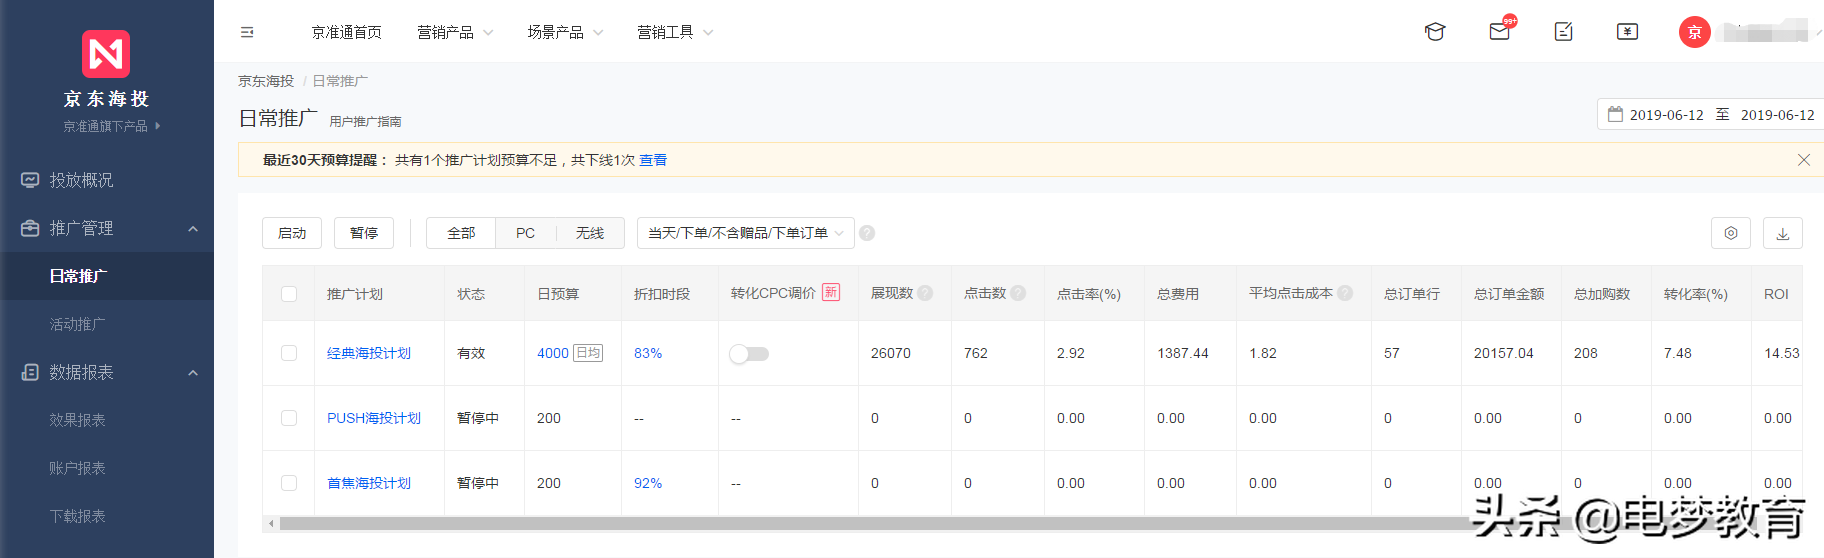
Task: Open the 首焦海投计划 plan link
Action: (369, 483)
